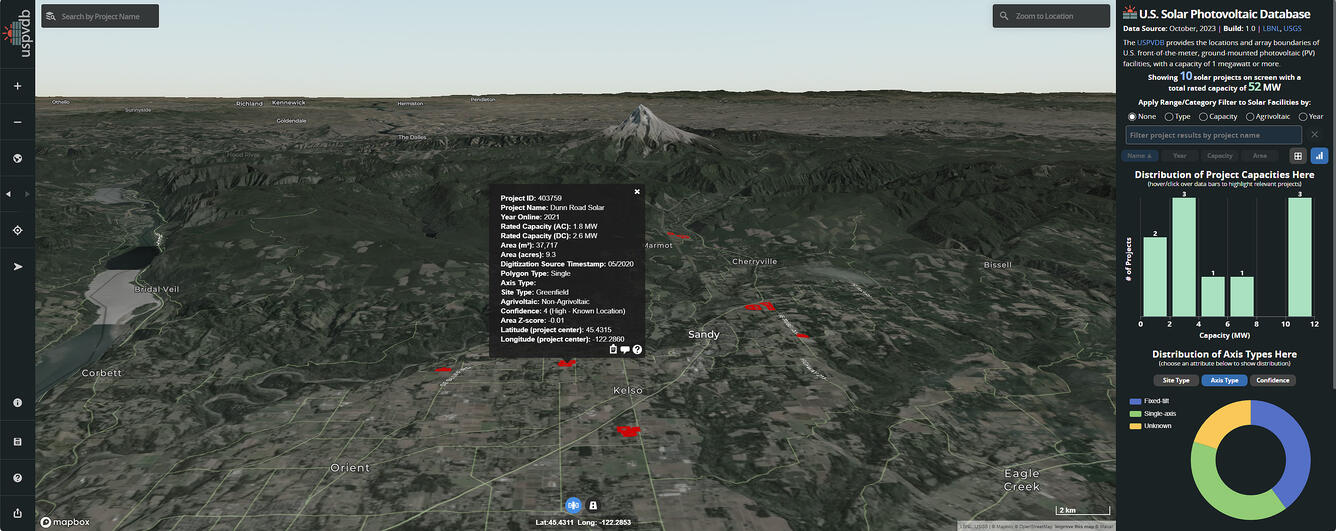The height and width of the screenshot is (531, 1336).
Task: Click the share export icon in sidebar
Action: pos(17,513)
